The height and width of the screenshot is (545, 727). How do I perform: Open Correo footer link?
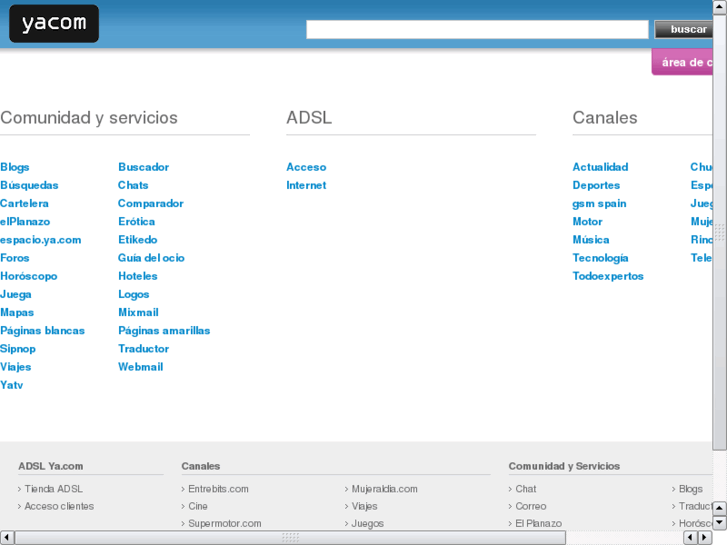click(x=531, y=506)
